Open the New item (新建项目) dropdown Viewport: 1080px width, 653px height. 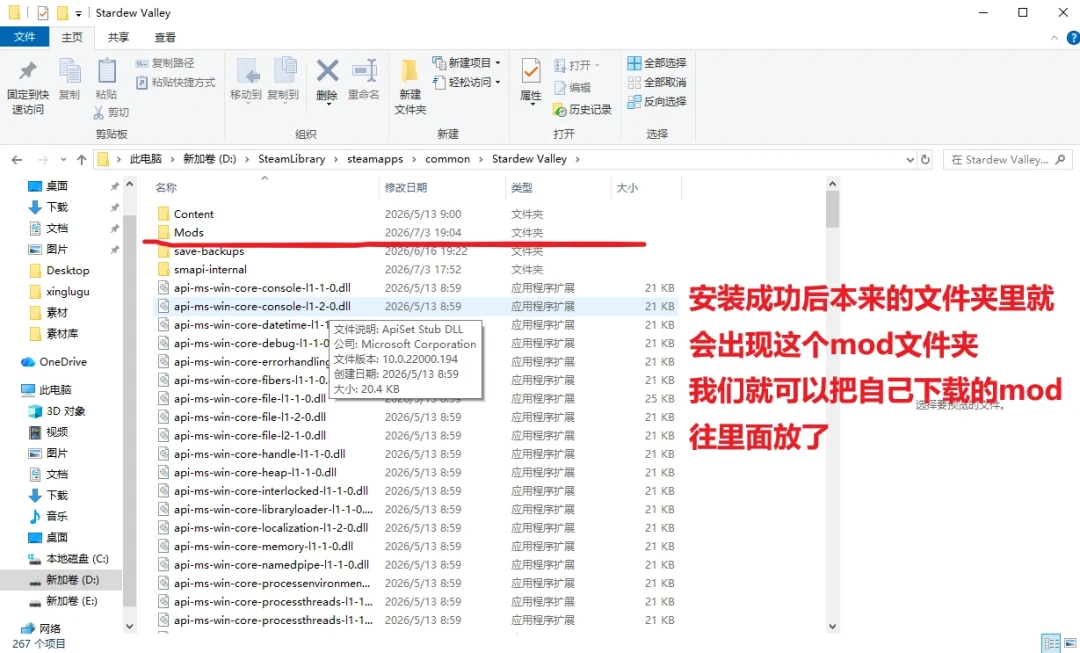[498, 63]
